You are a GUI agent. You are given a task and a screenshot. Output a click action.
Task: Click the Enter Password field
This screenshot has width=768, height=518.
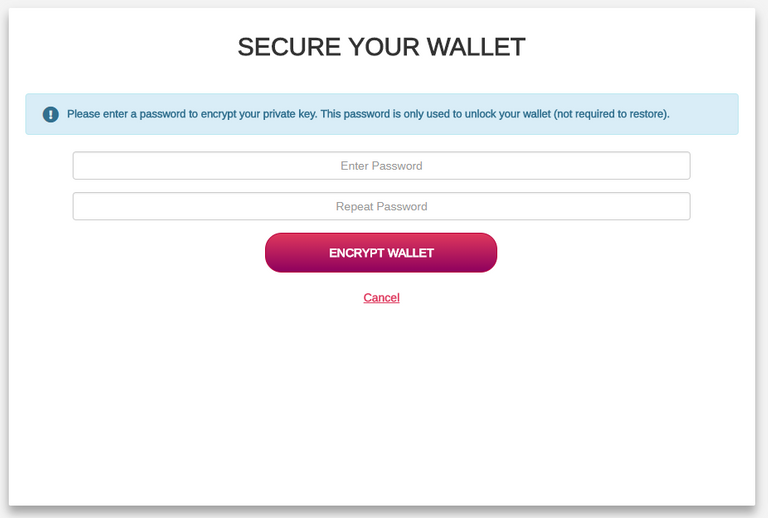(x=381, y=166)
